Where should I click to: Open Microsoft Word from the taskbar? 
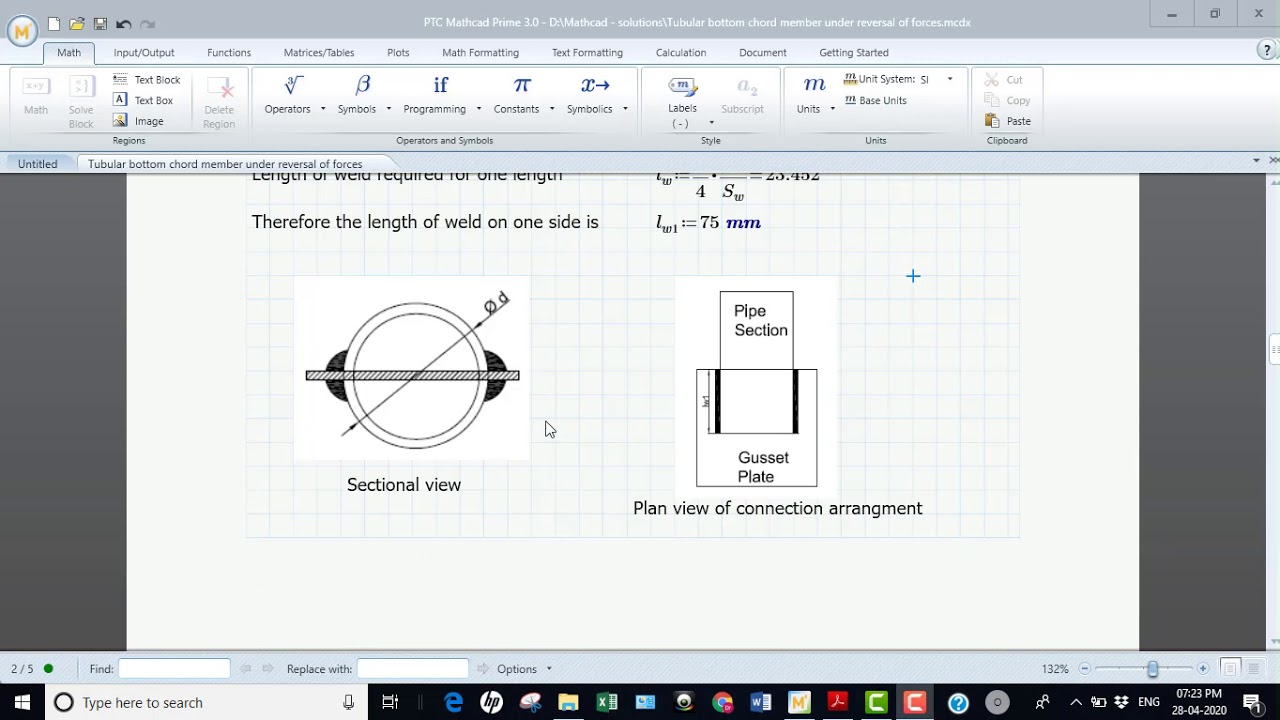click(x=761, y=703)
